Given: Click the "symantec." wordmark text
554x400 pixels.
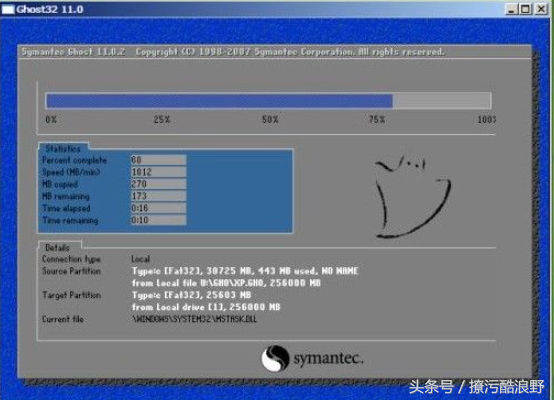Looking at the screenshot, I should [x=329, y=358].
